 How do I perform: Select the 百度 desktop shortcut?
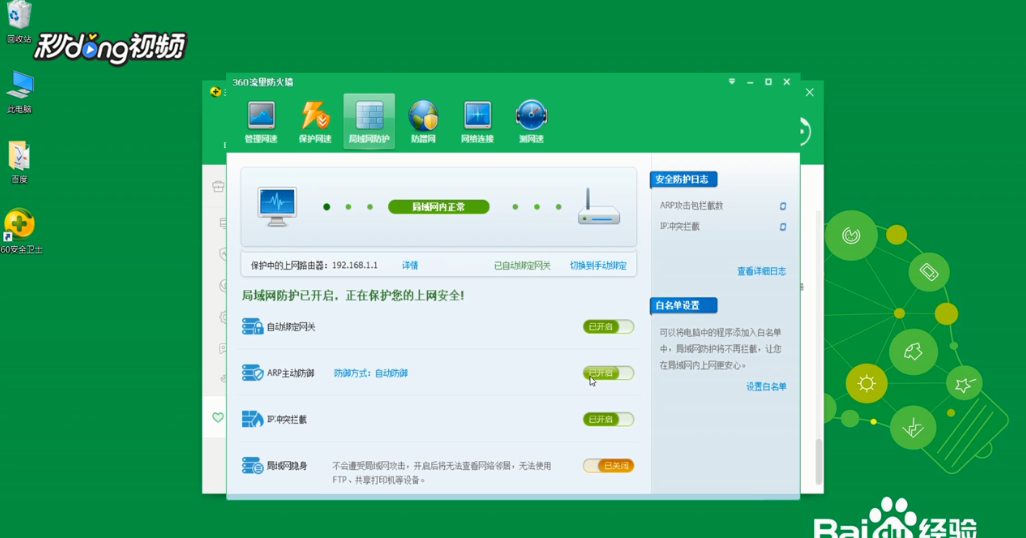pyautogui.click(x=20, y=162)
